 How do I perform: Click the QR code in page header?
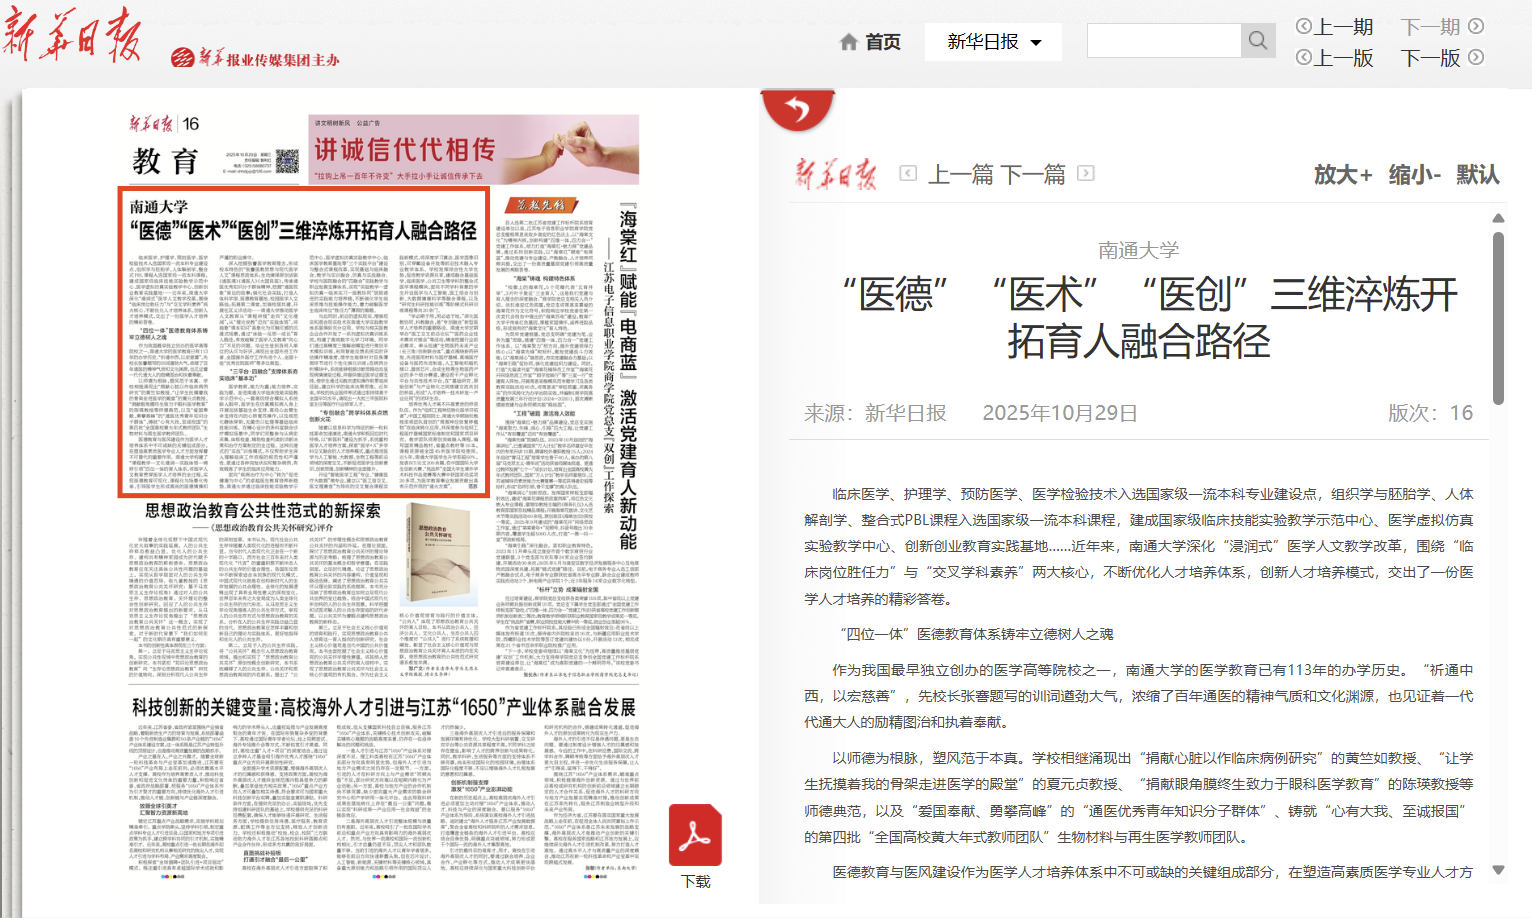(287, 161)
